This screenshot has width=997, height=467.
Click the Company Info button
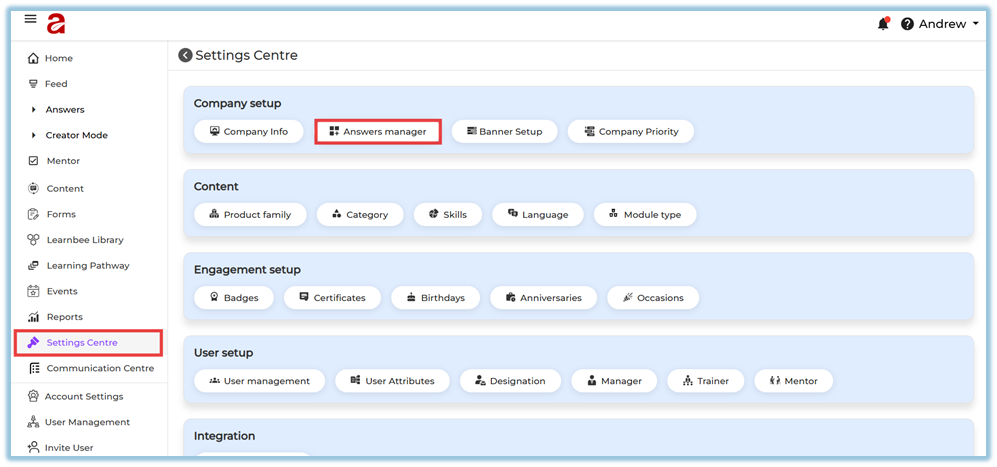coord(248,132)
